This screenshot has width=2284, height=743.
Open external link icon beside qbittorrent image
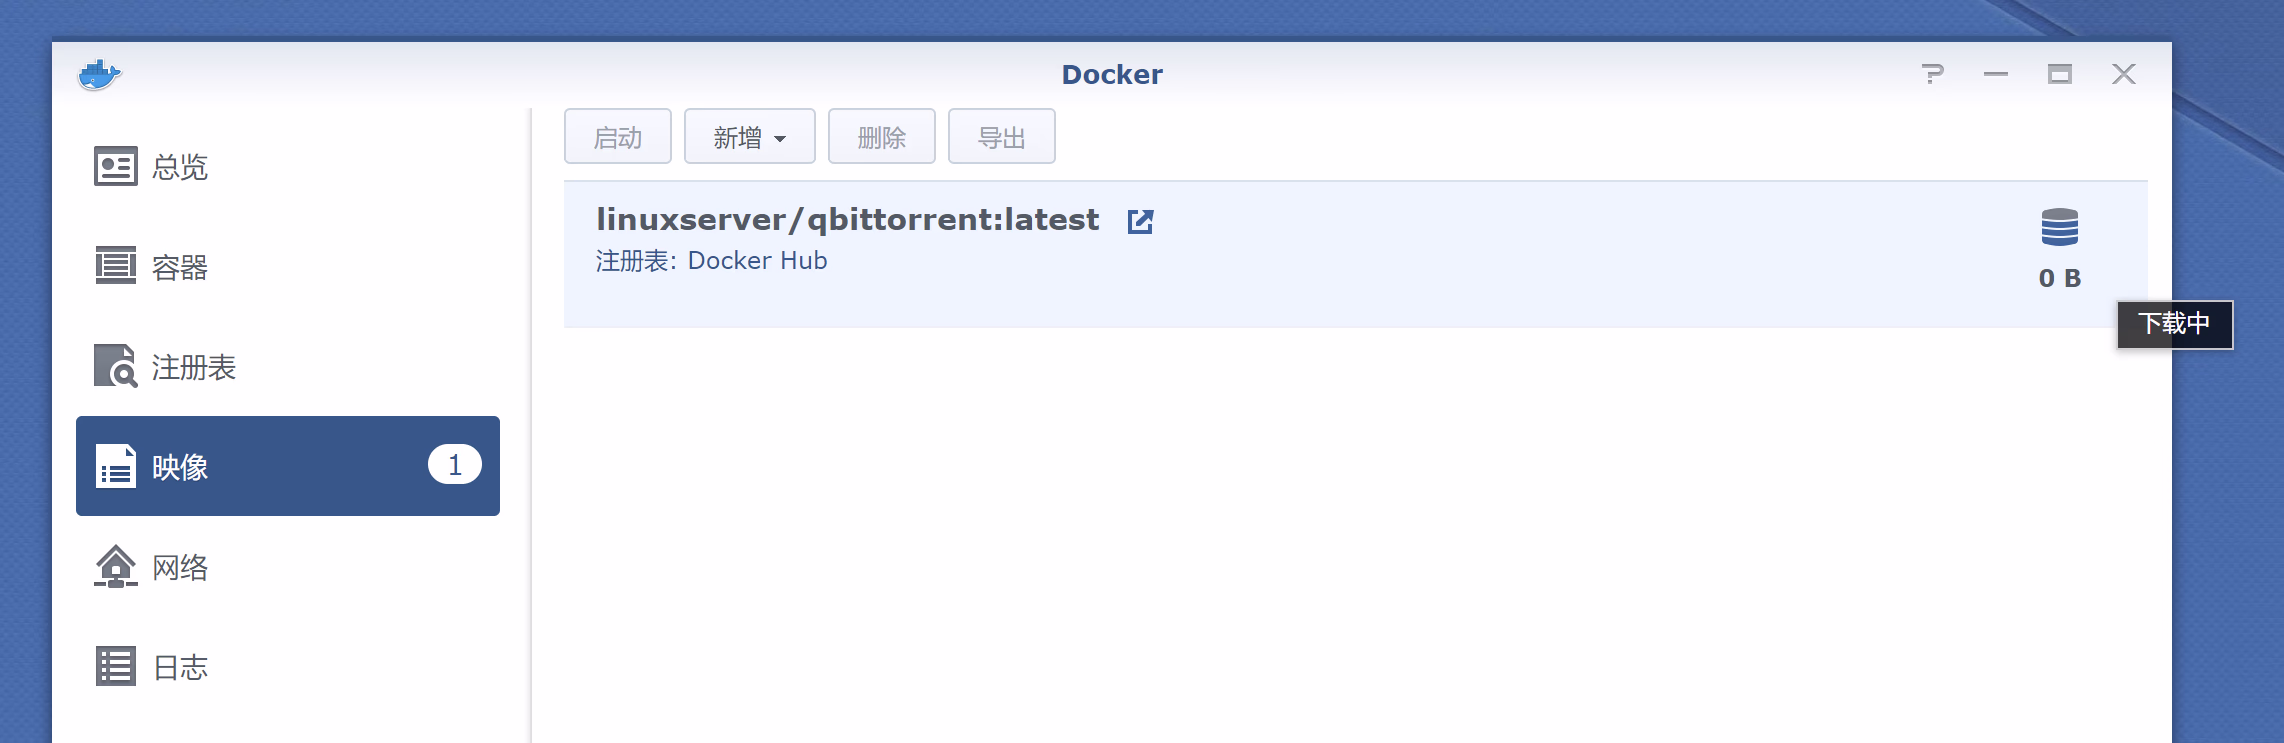(1140, 221)
